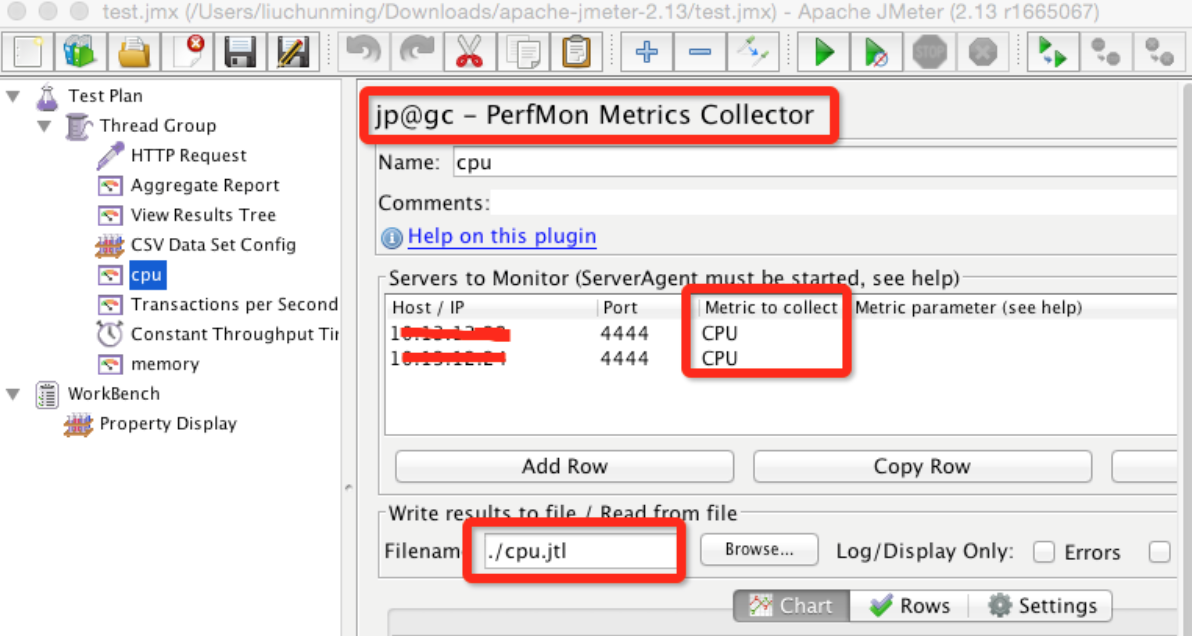Select Transactions per Second in tree

pyautogui.click(x=234, y=304)
